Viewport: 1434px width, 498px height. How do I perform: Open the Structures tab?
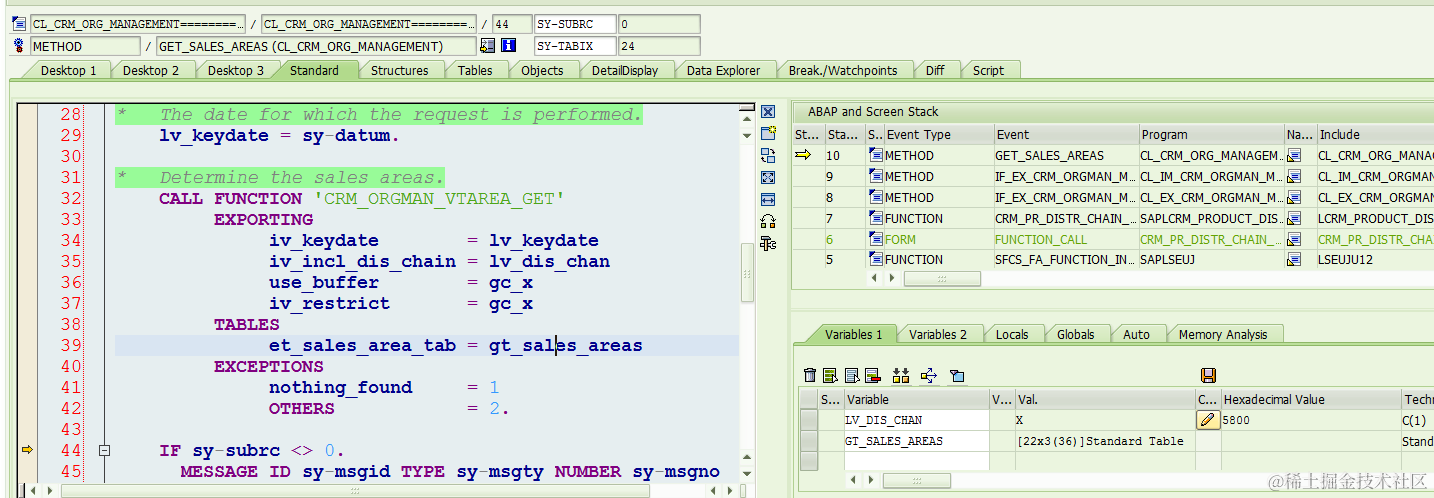tap(399, 70)
